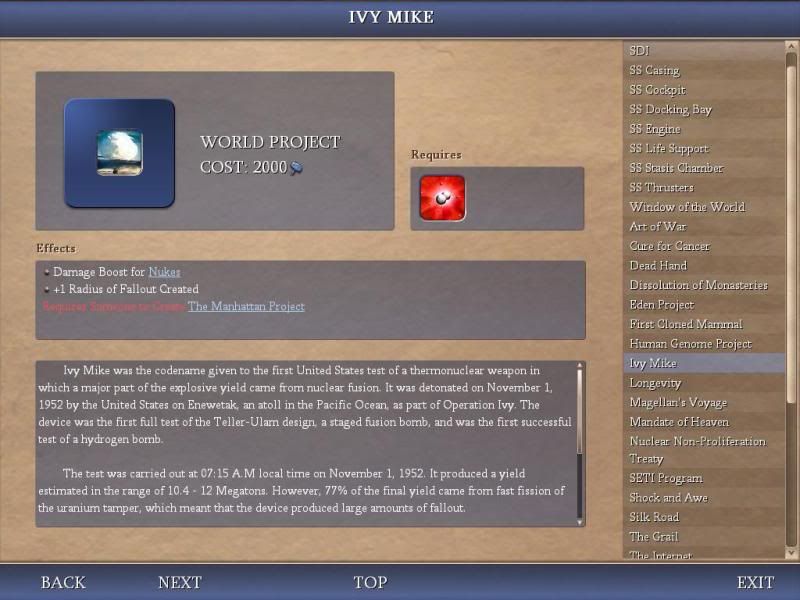The image size is (800, 600).
Task: Click the highlighted Ivy Mike list entry
Action: 704,363
